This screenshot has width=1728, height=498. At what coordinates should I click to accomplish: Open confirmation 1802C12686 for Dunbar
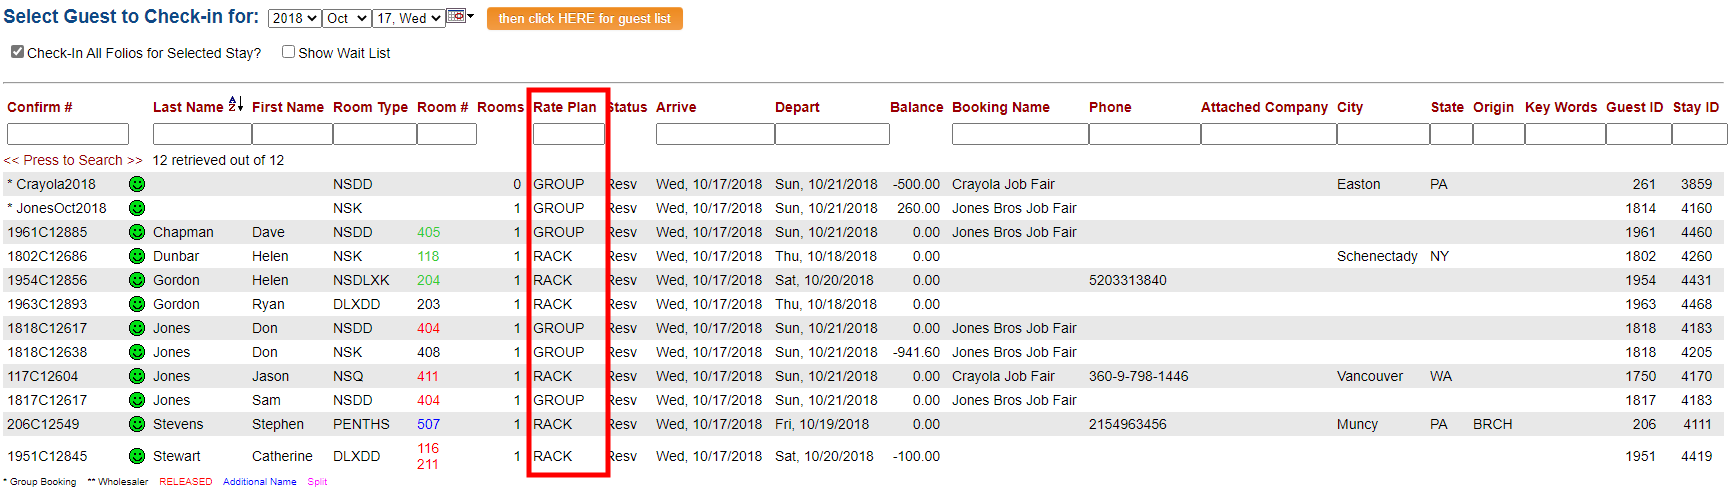click(47, 256)
